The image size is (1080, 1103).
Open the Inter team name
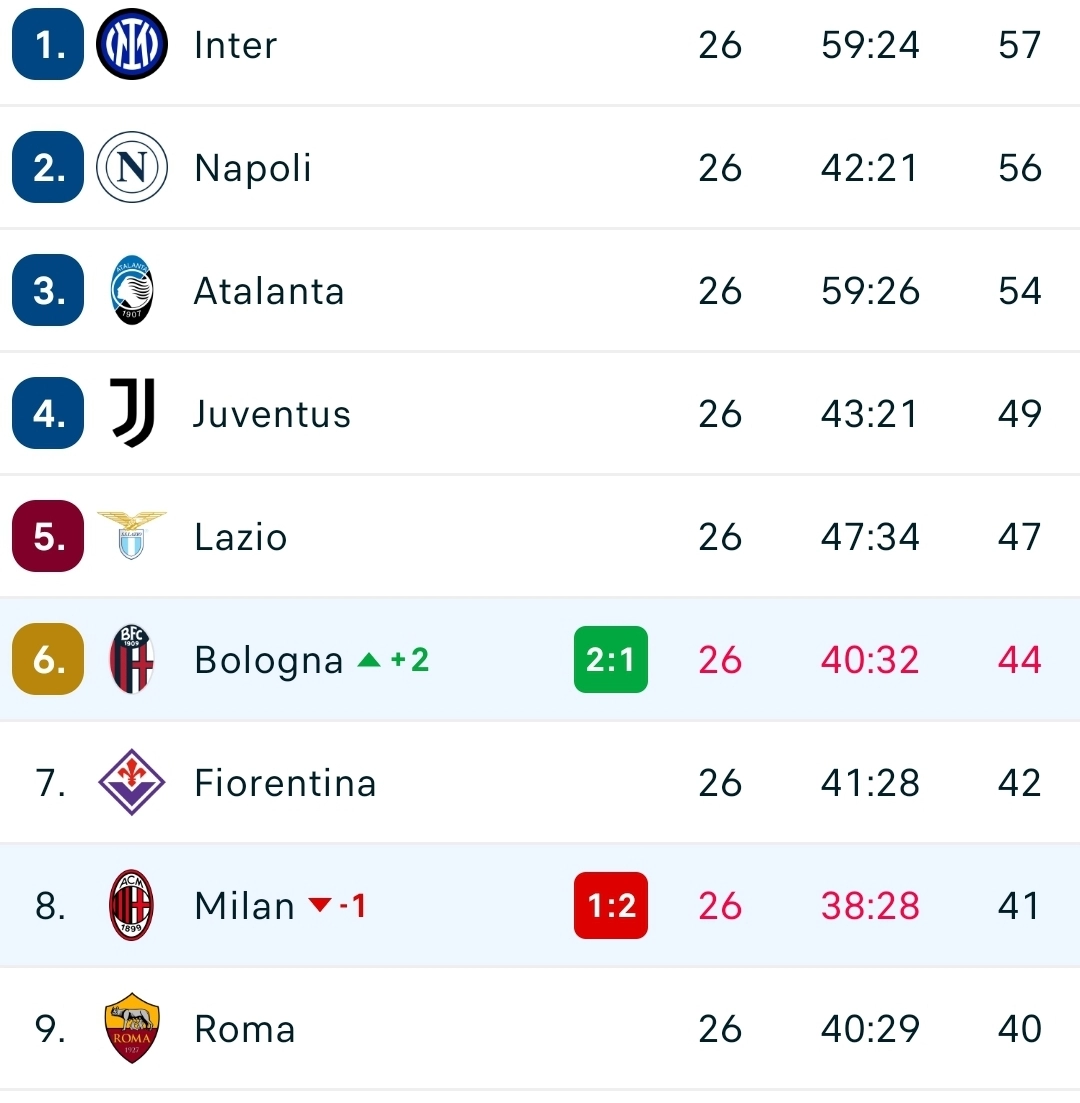click(235, 45)
